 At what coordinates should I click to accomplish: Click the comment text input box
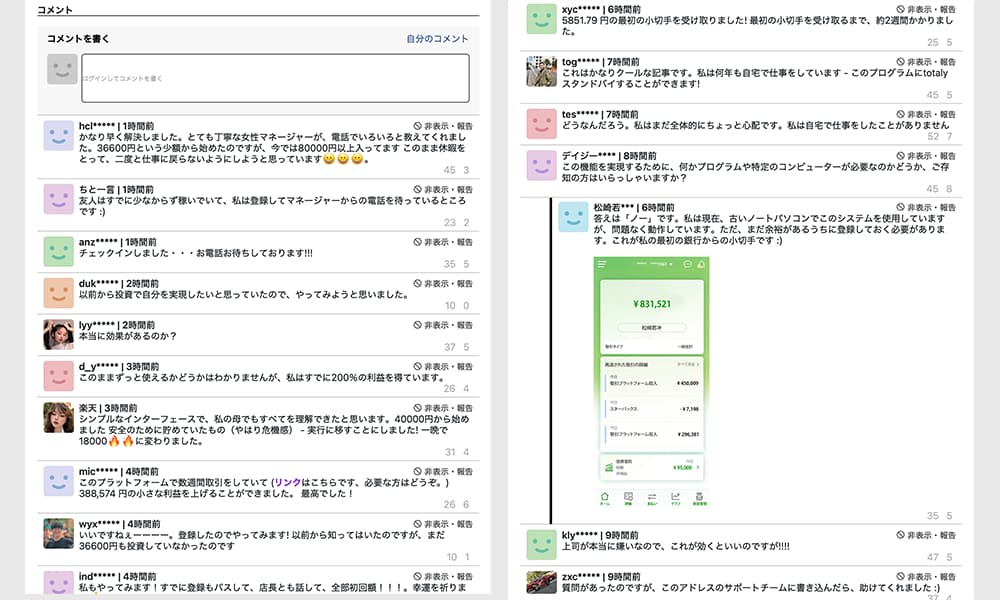tap(275, 78)
